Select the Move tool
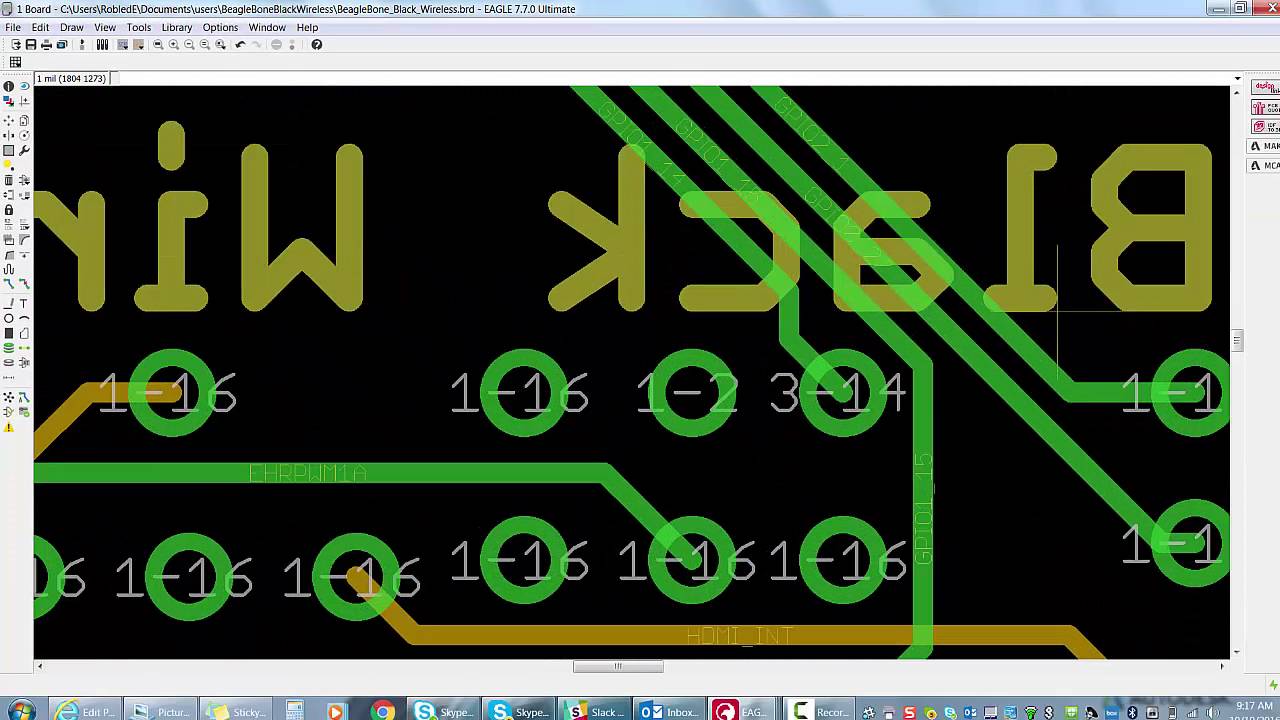The width and height of the screenshot is (1280, 720). pos(9,120)
